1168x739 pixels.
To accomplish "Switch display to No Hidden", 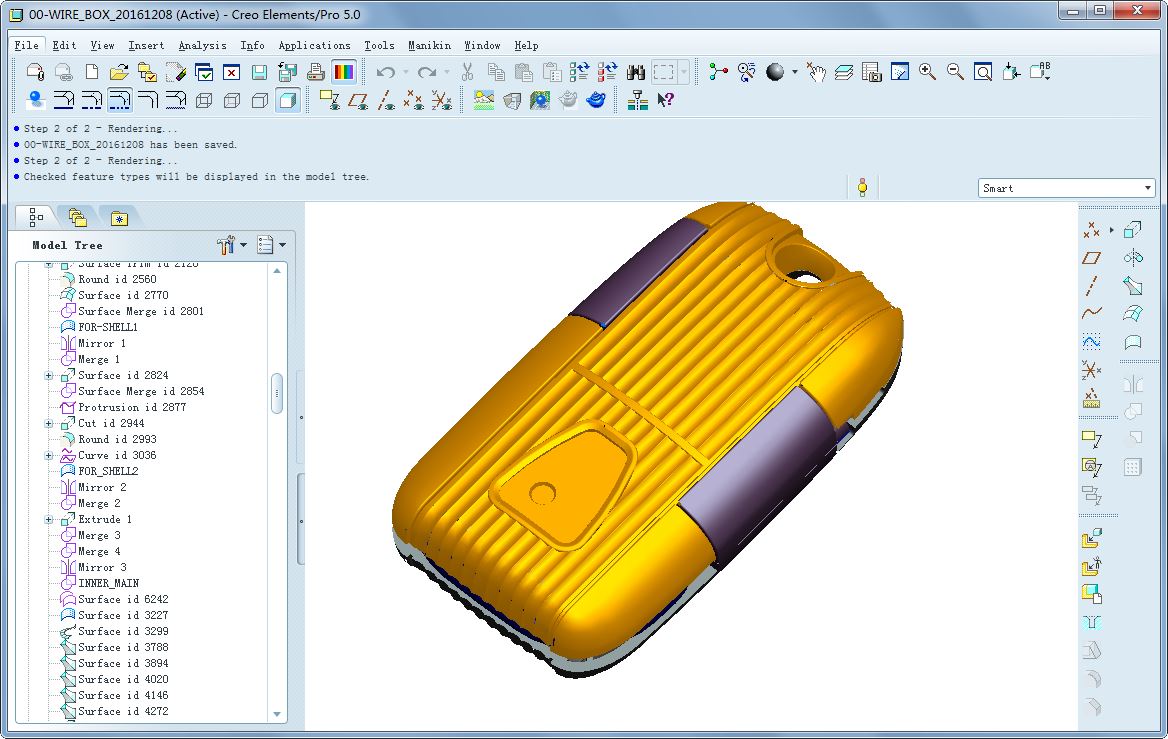I will coord(260,100).
